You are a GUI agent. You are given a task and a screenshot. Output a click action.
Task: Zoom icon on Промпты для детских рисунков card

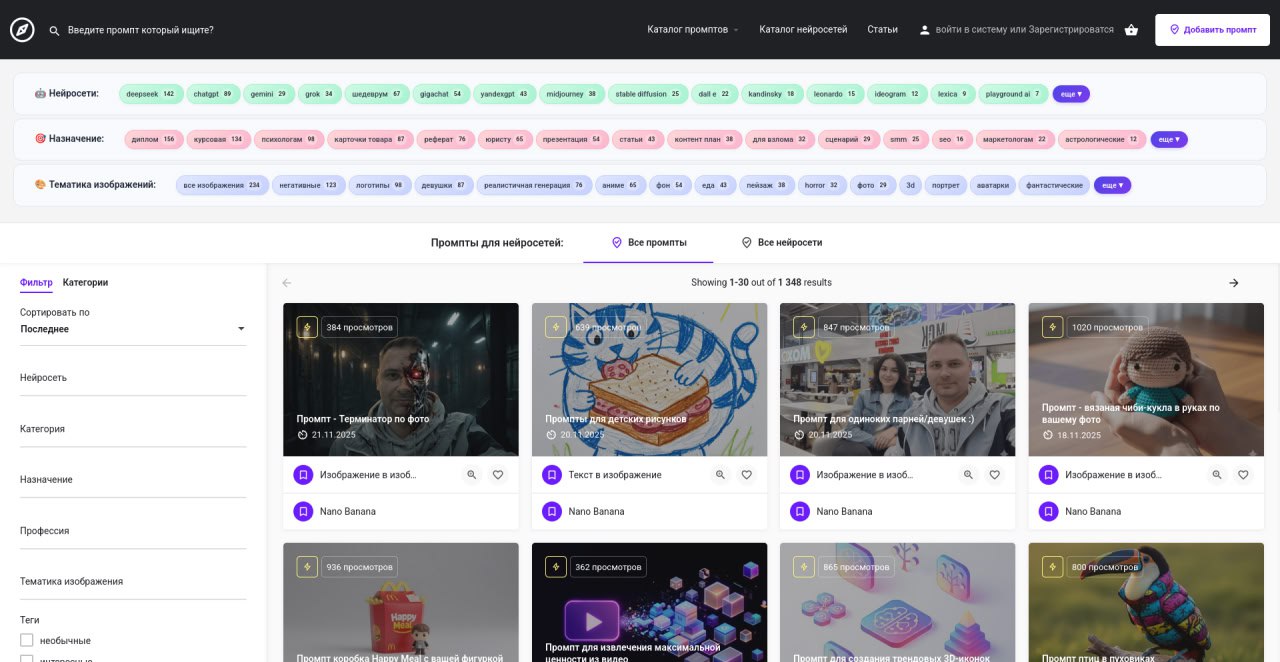click(720, 475)
